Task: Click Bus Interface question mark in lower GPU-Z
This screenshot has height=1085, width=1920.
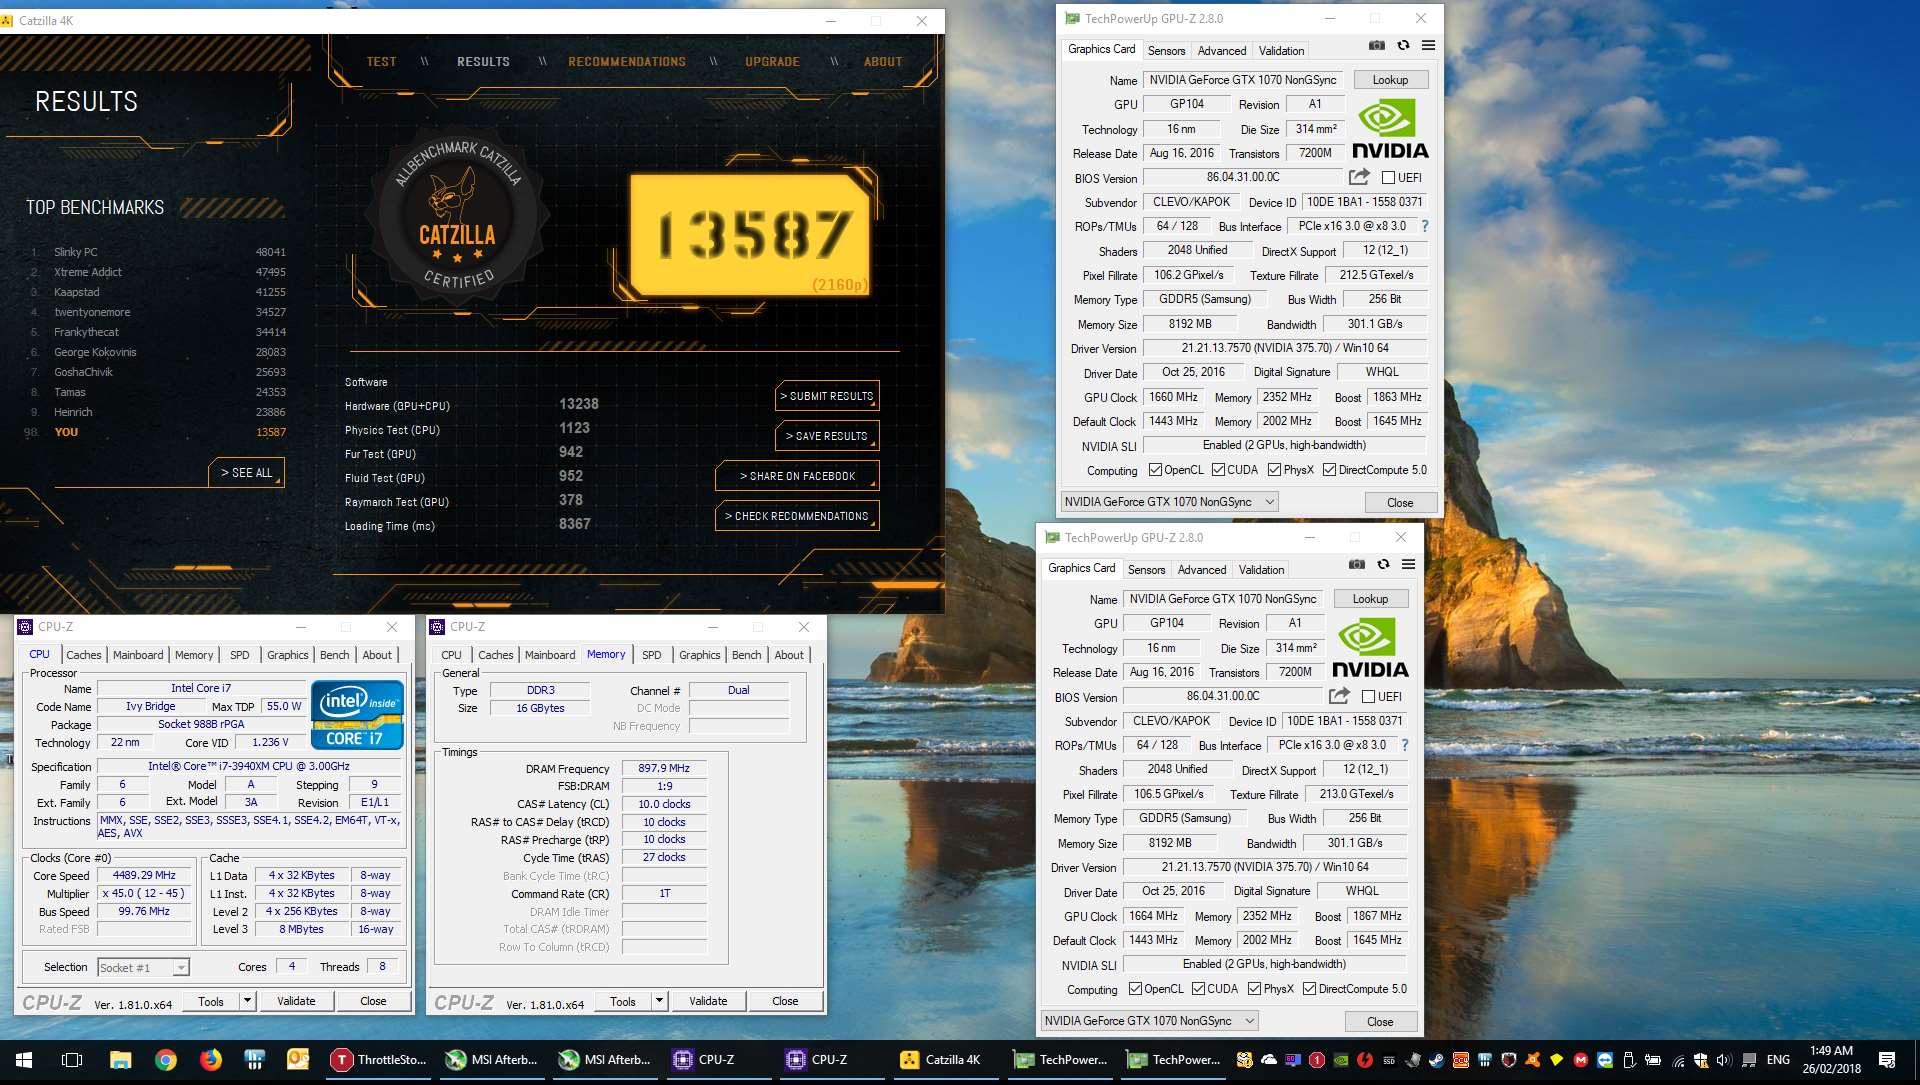Action: pyautogui.click(x=1405, y=745)
